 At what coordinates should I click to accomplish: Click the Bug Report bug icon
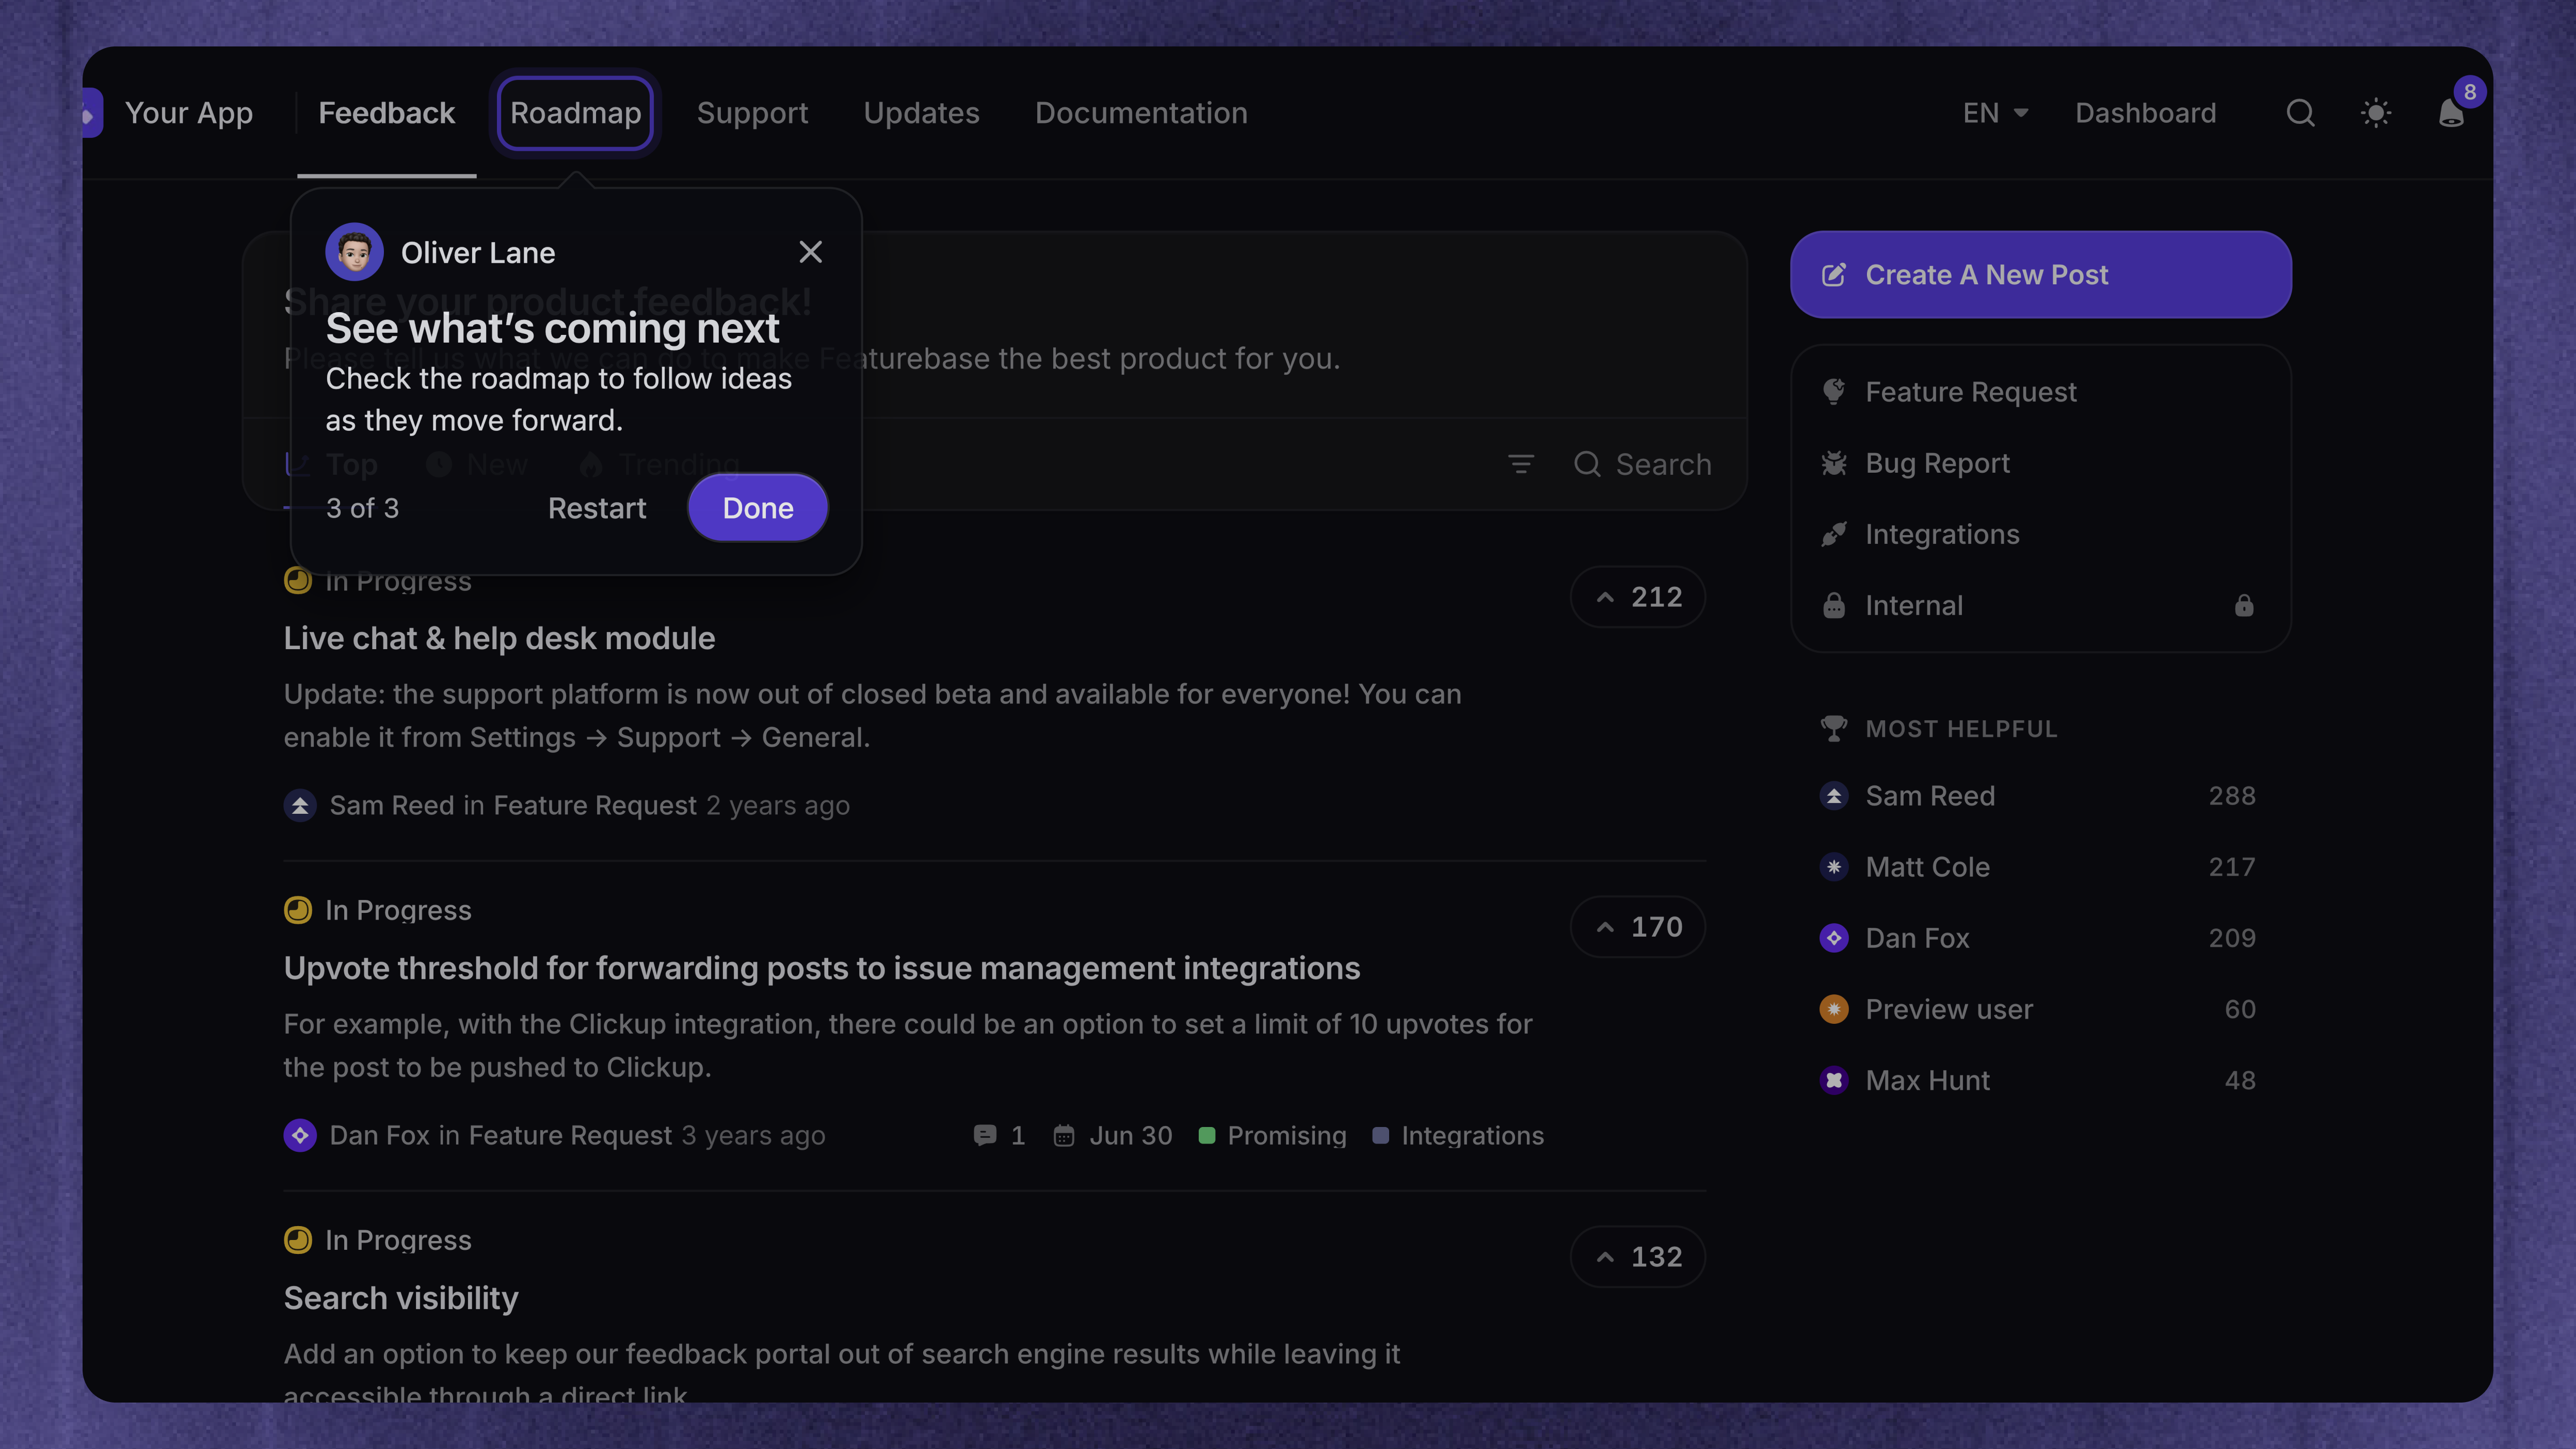pos(1833,463)
